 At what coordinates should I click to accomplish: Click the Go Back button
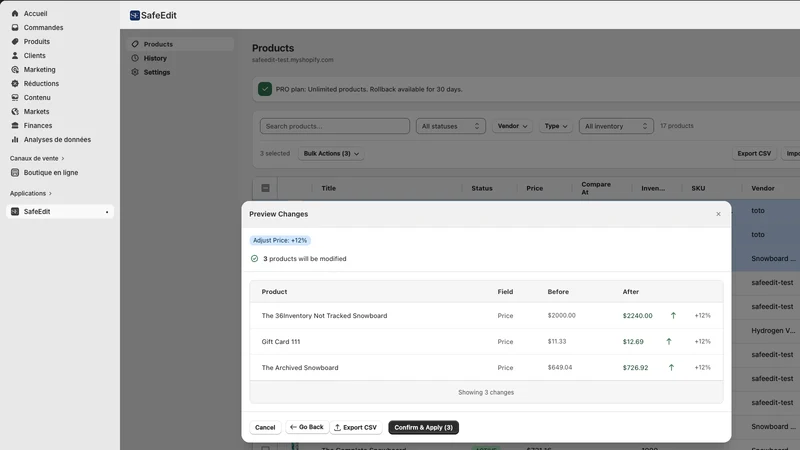pyautogui.click(x=307, y=427)
